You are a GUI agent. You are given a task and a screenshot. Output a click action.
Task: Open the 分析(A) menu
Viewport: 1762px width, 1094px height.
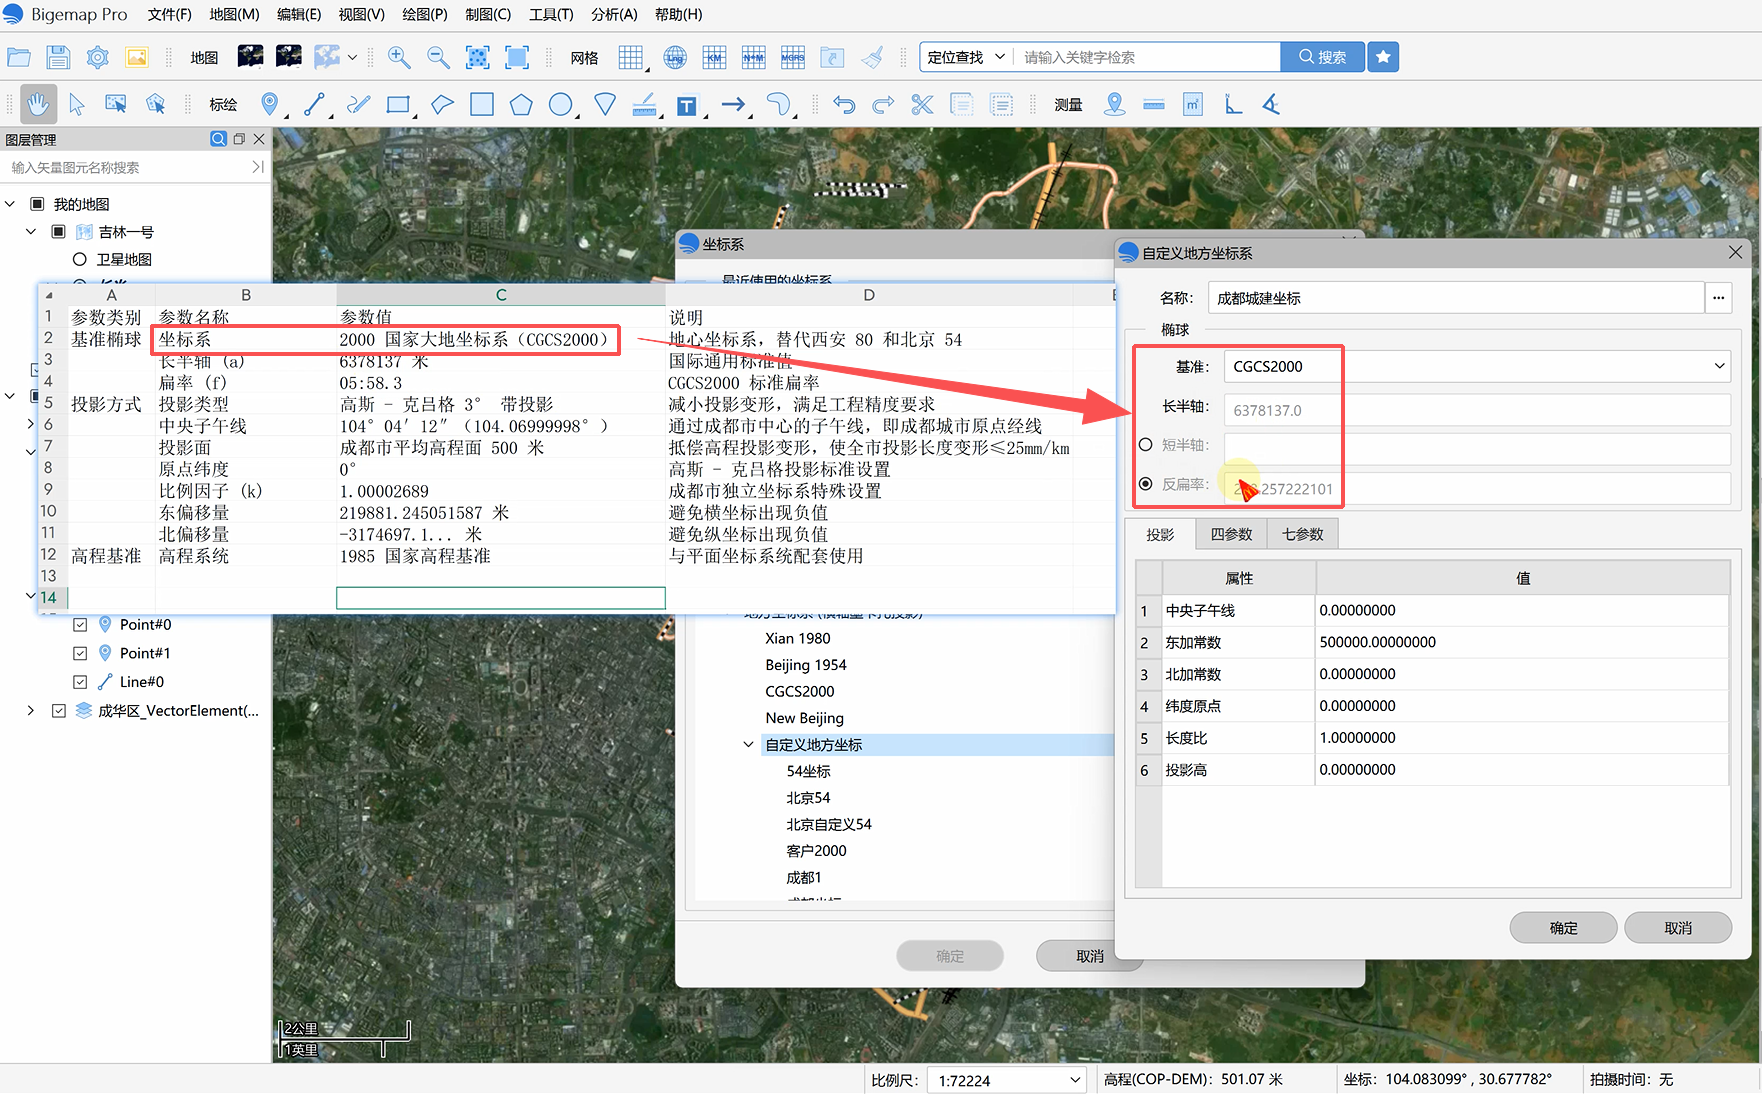coord(614,14)
